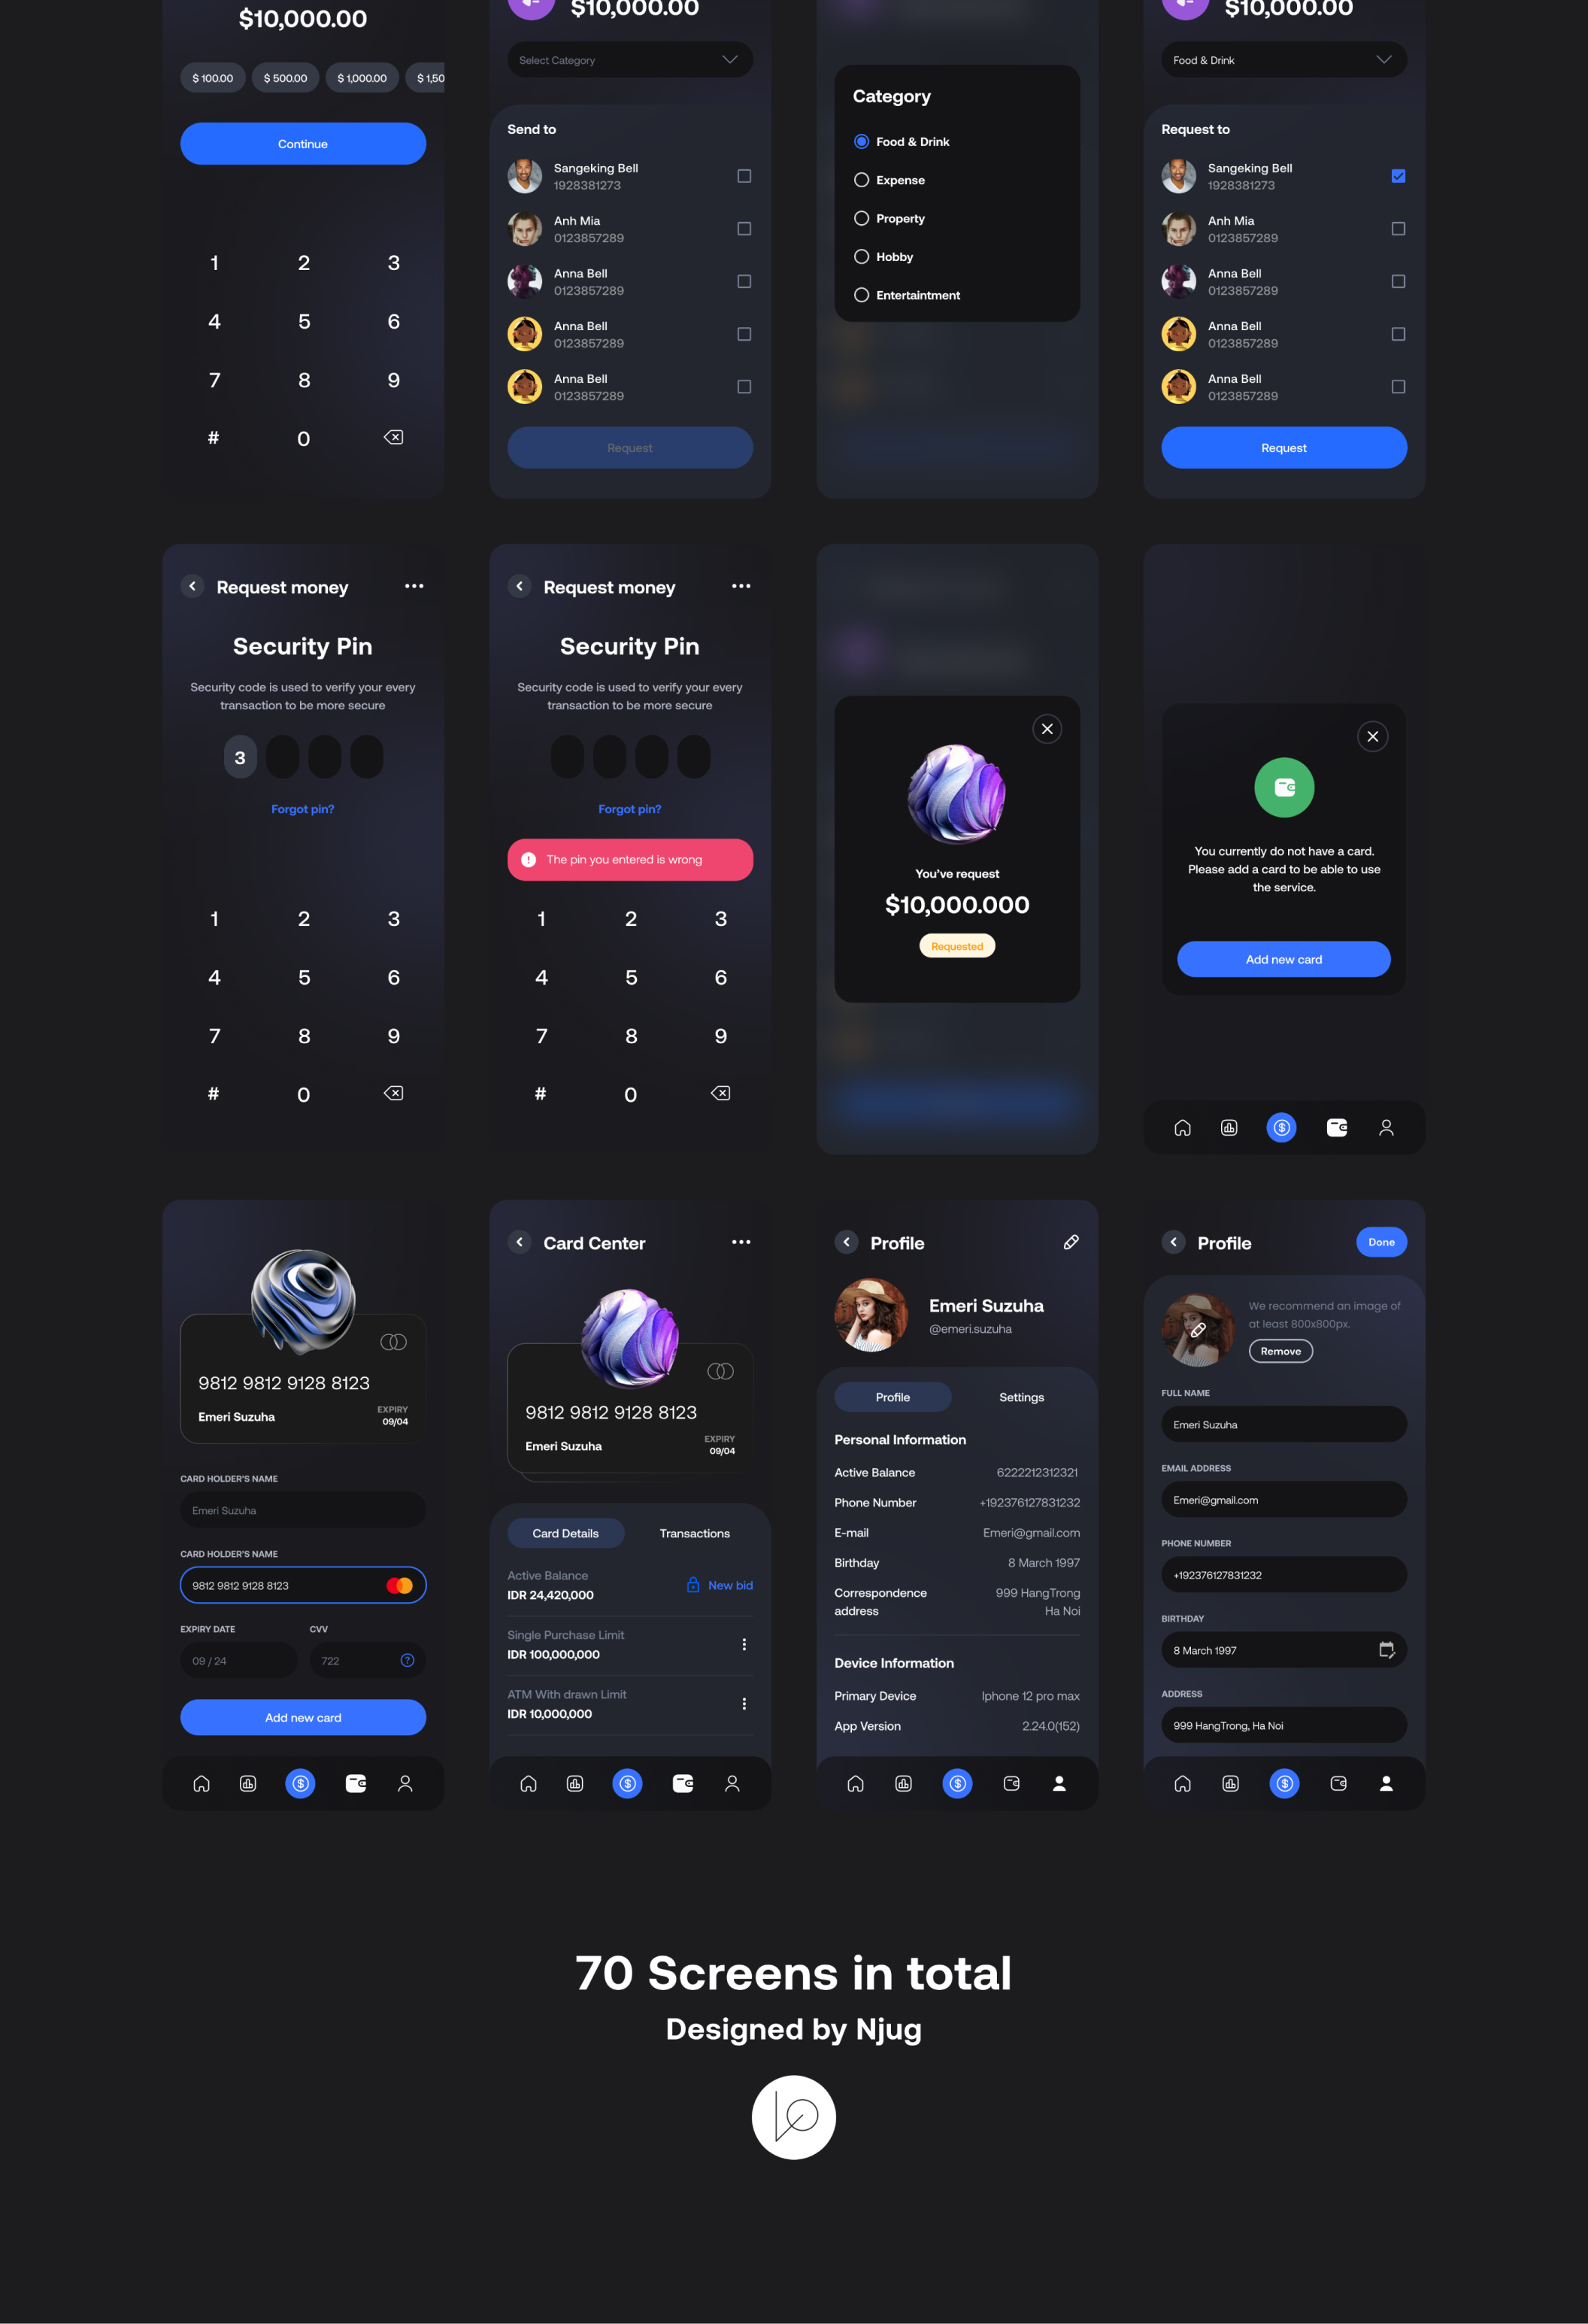1588x2324 pixels.
Task: Click the card number input field
Action: point(302,1584)
